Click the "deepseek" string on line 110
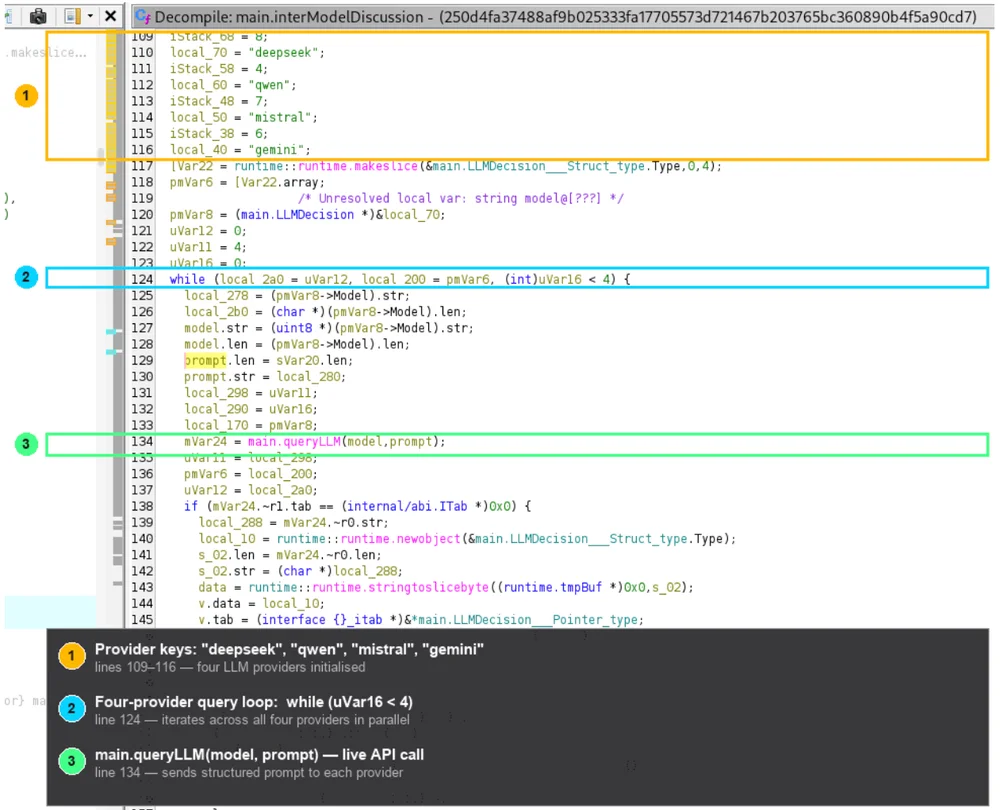Image resolution: width=1000 pixels, height=810 pixels. pyautogui.click(x=283, y=52)
